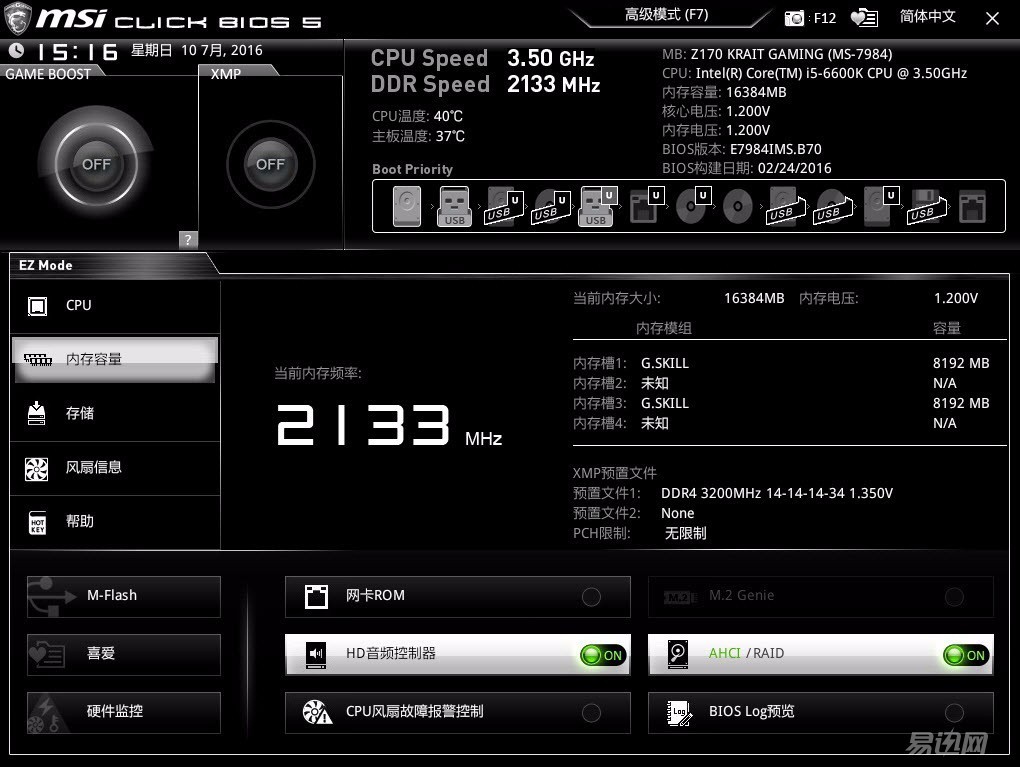This screenshot has width=1020, height=767.
Task: Select the USB floppy boot device icon
Action: pos(927,206)
